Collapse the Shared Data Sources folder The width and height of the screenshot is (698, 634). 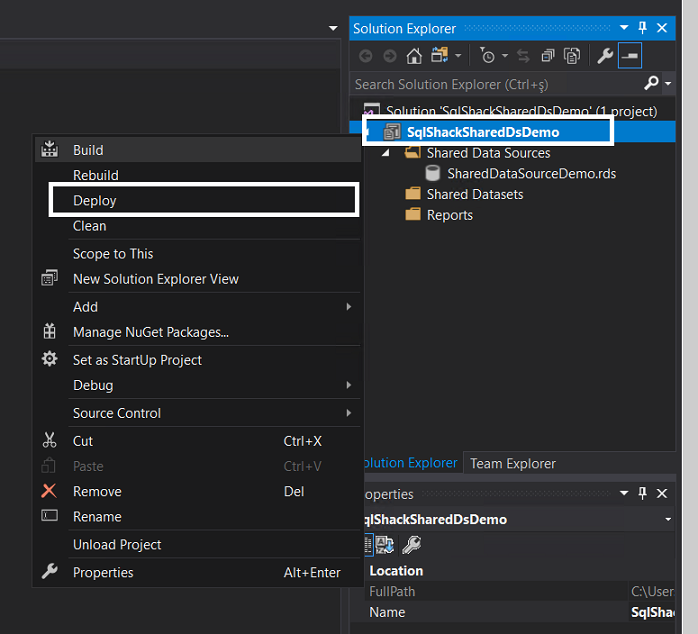387,153
